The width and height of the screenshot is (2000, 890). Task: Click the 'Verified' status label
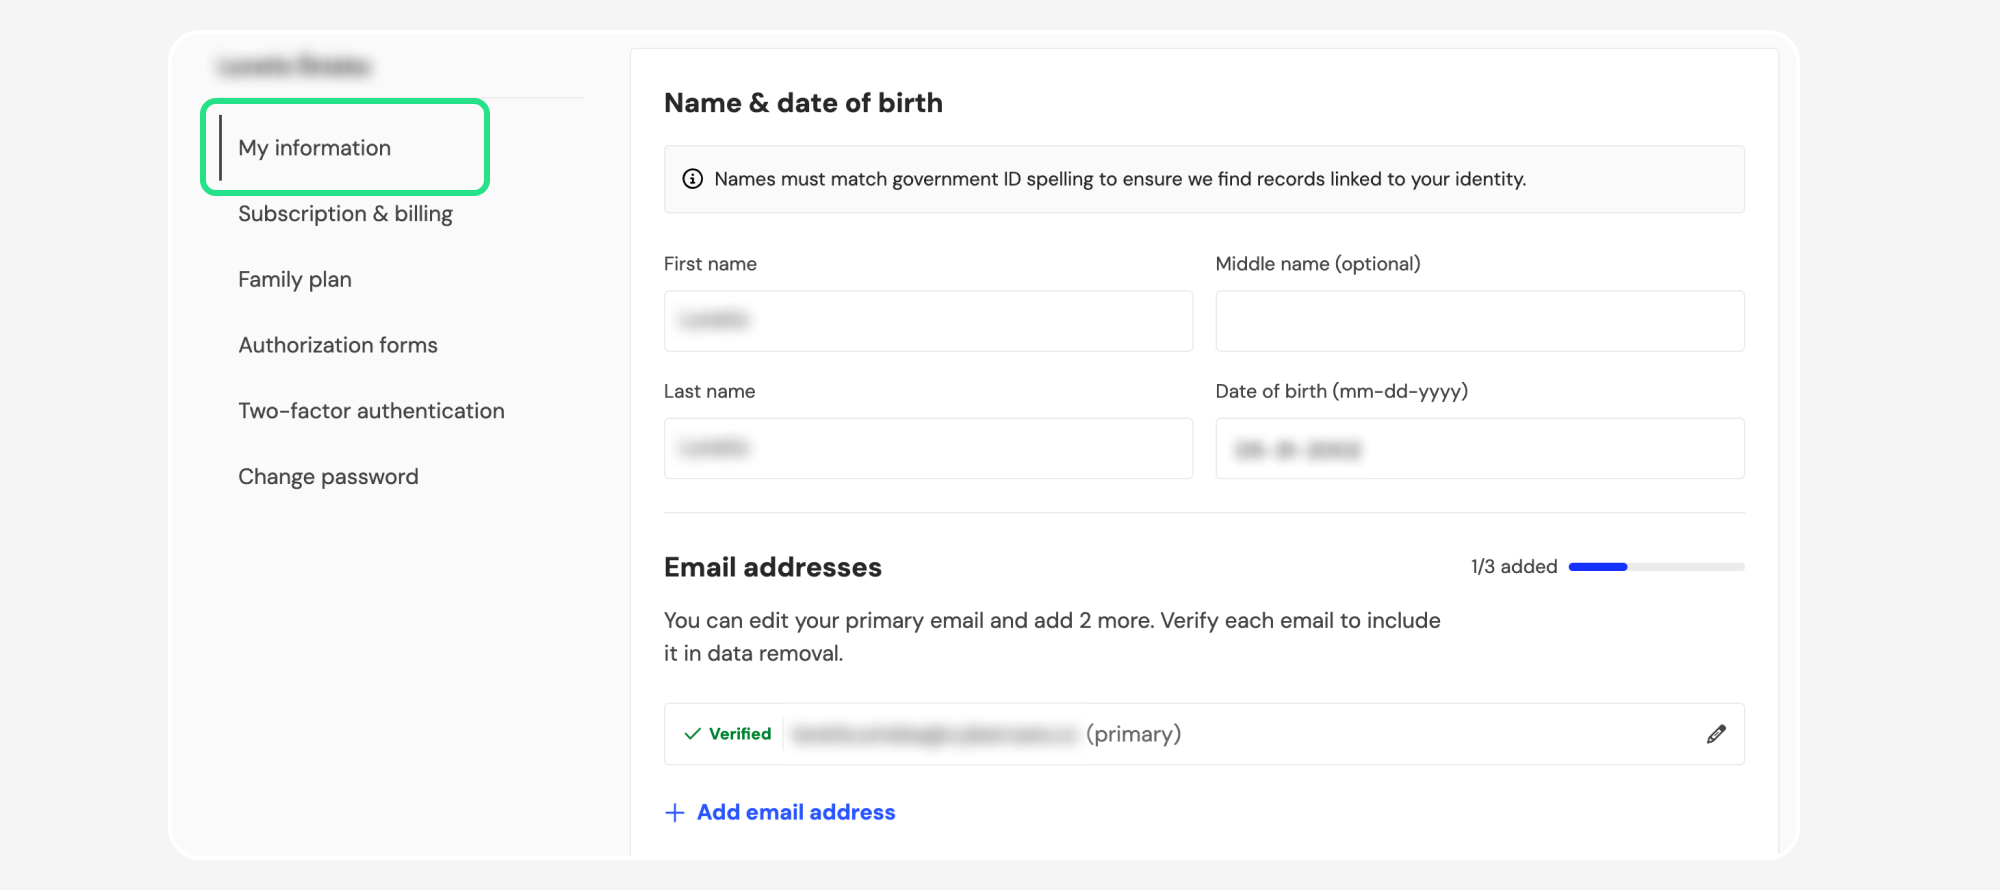[x=740, y=734]
